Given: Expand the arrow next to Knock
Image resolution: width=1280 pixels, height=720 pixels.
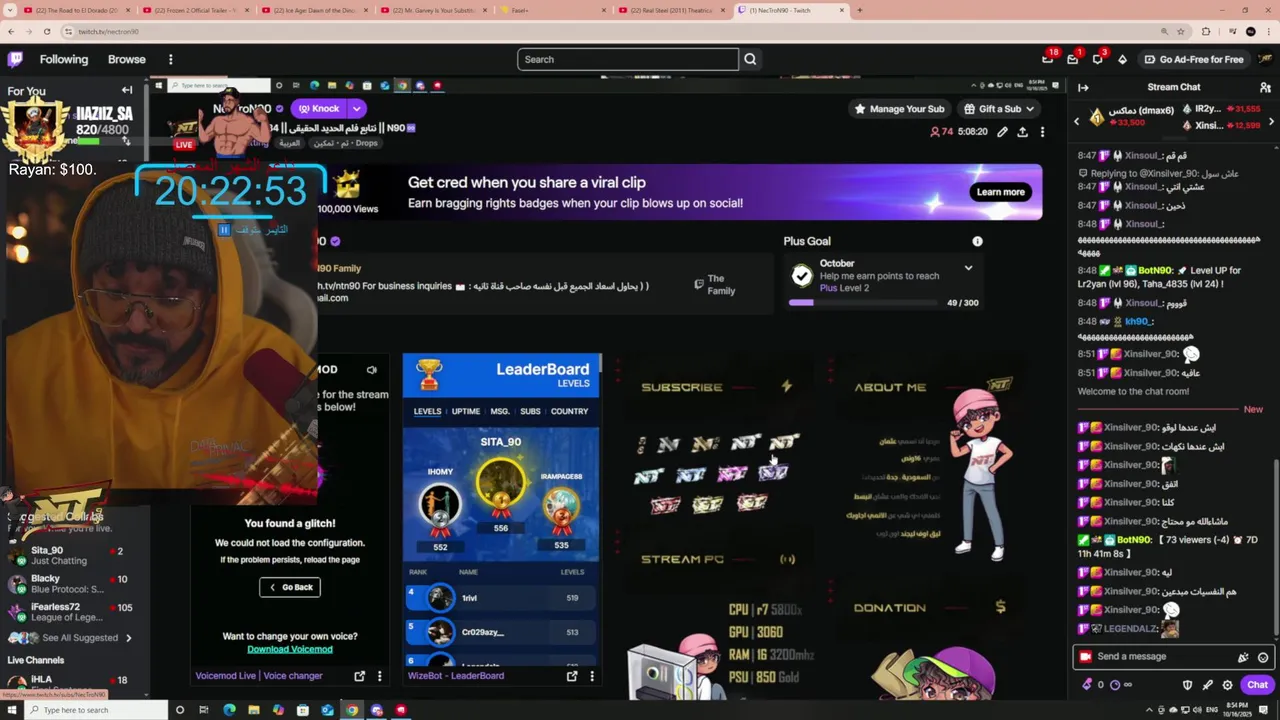Looking at the screenshot, I should pos(356,108).
